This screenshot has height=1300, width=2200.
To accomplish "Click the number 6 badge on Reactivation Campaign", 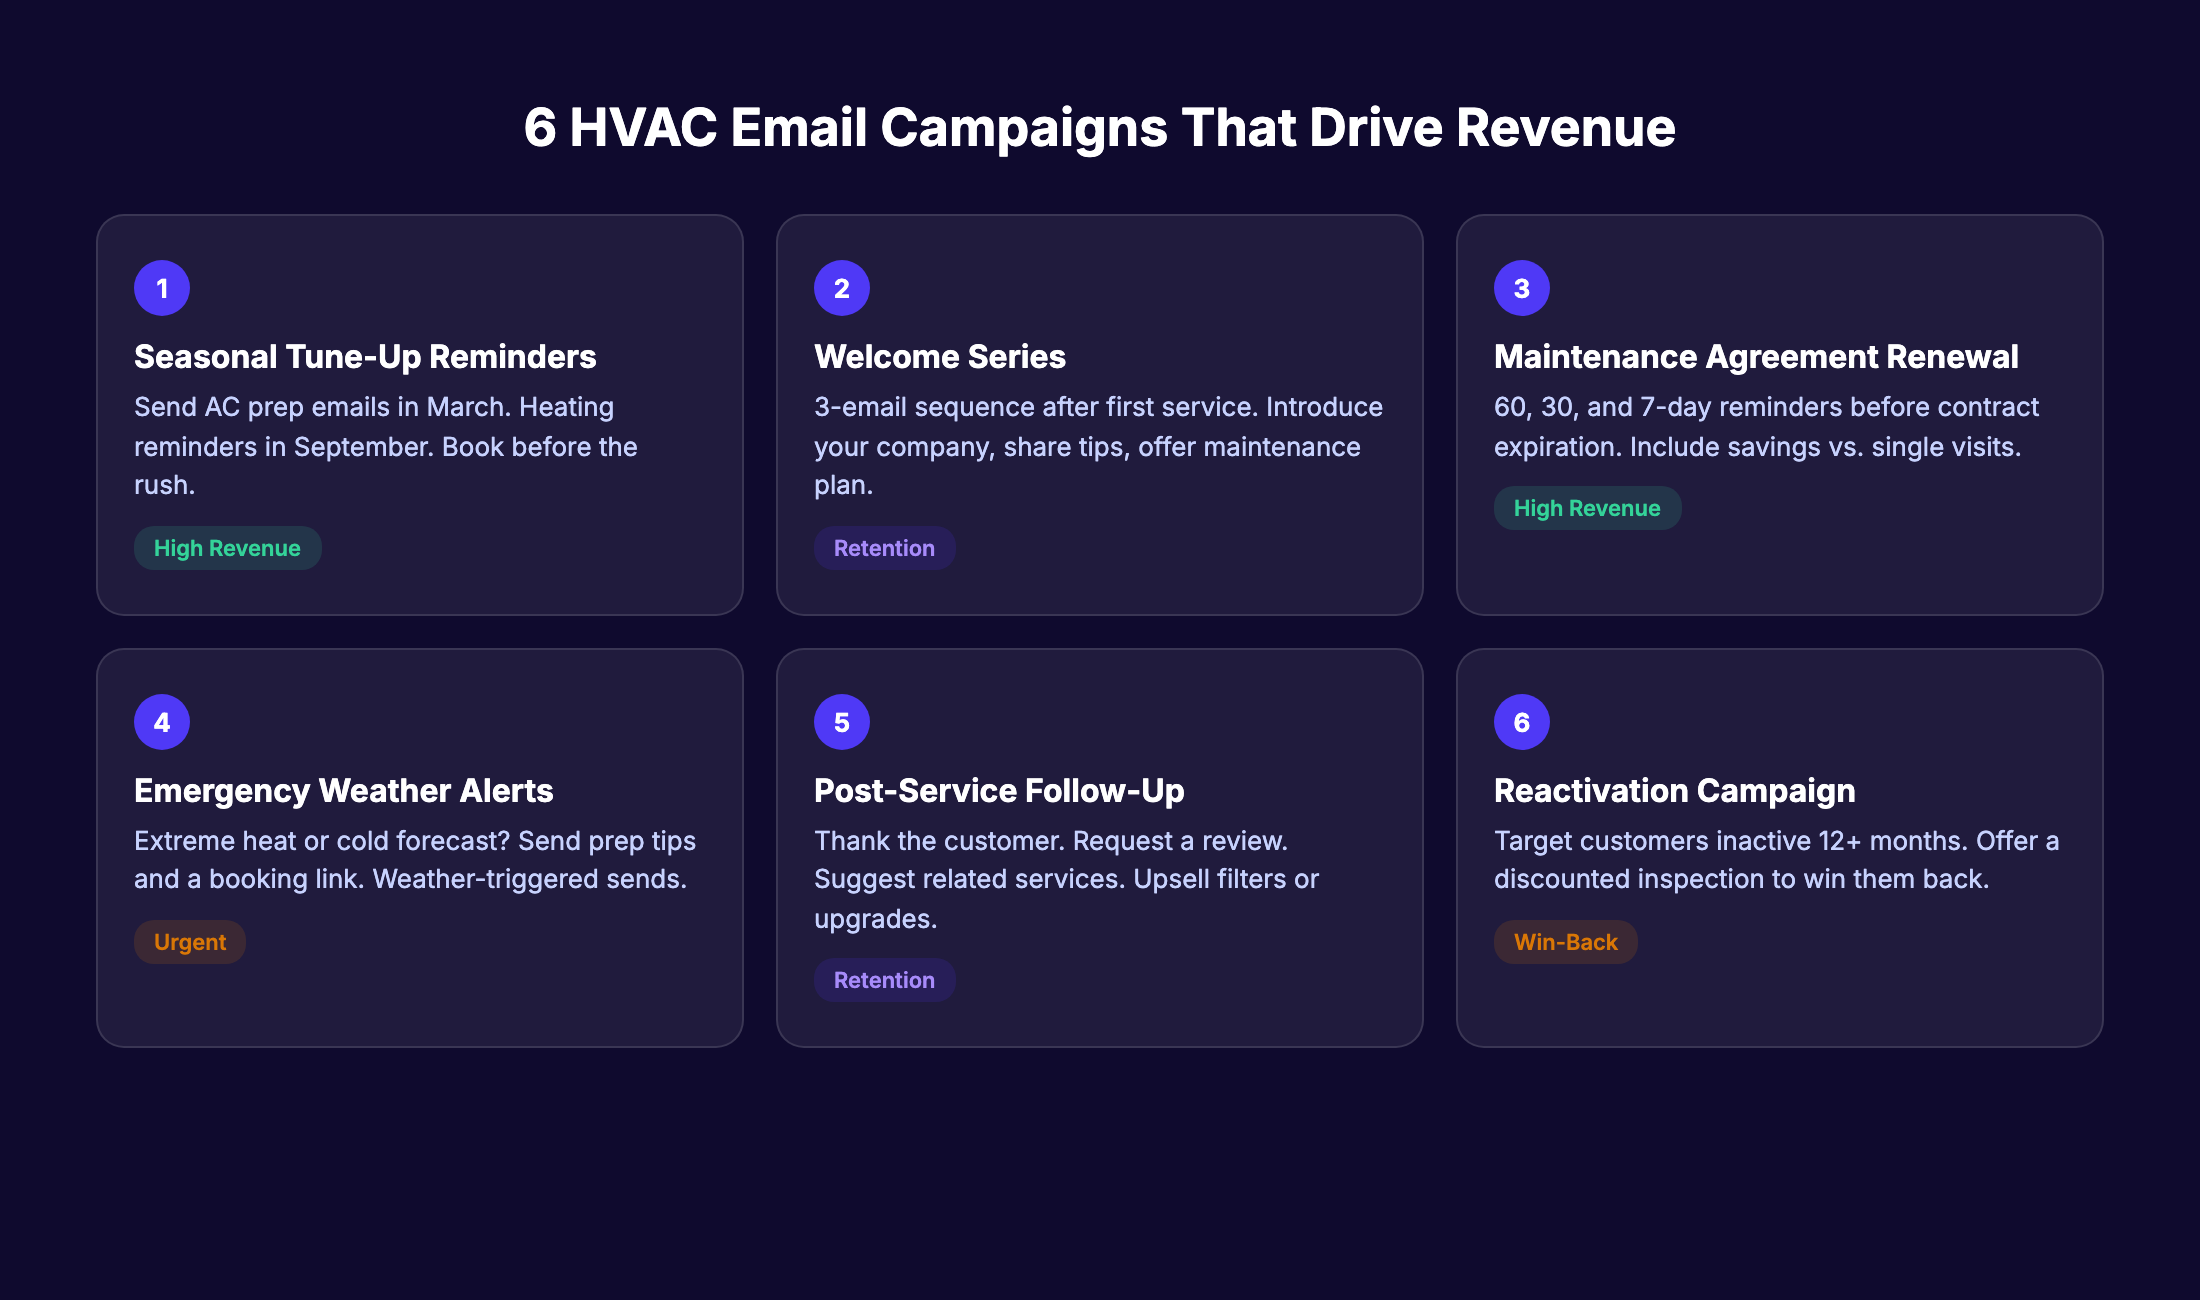I will click(x=1521, y=721).
